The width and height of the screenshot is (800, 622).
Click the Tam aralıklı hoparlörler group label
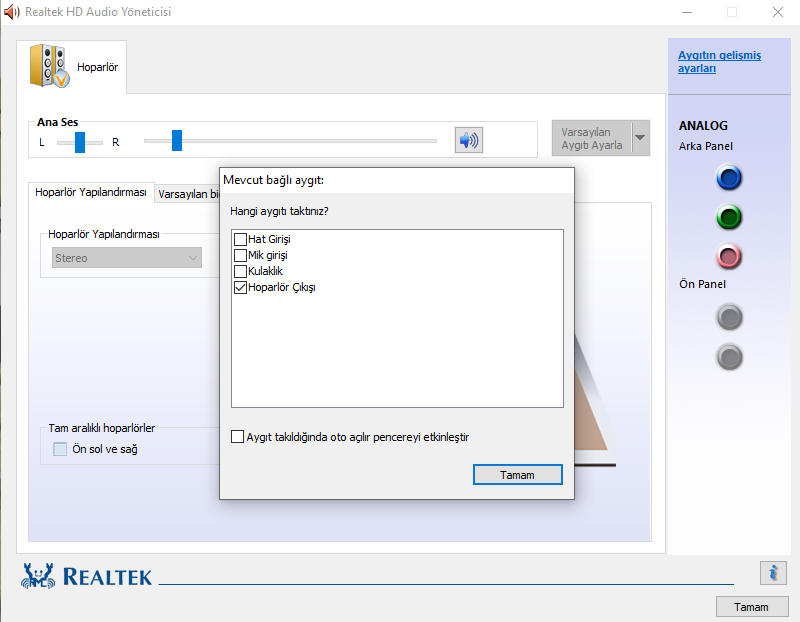(x=102, y=428)
